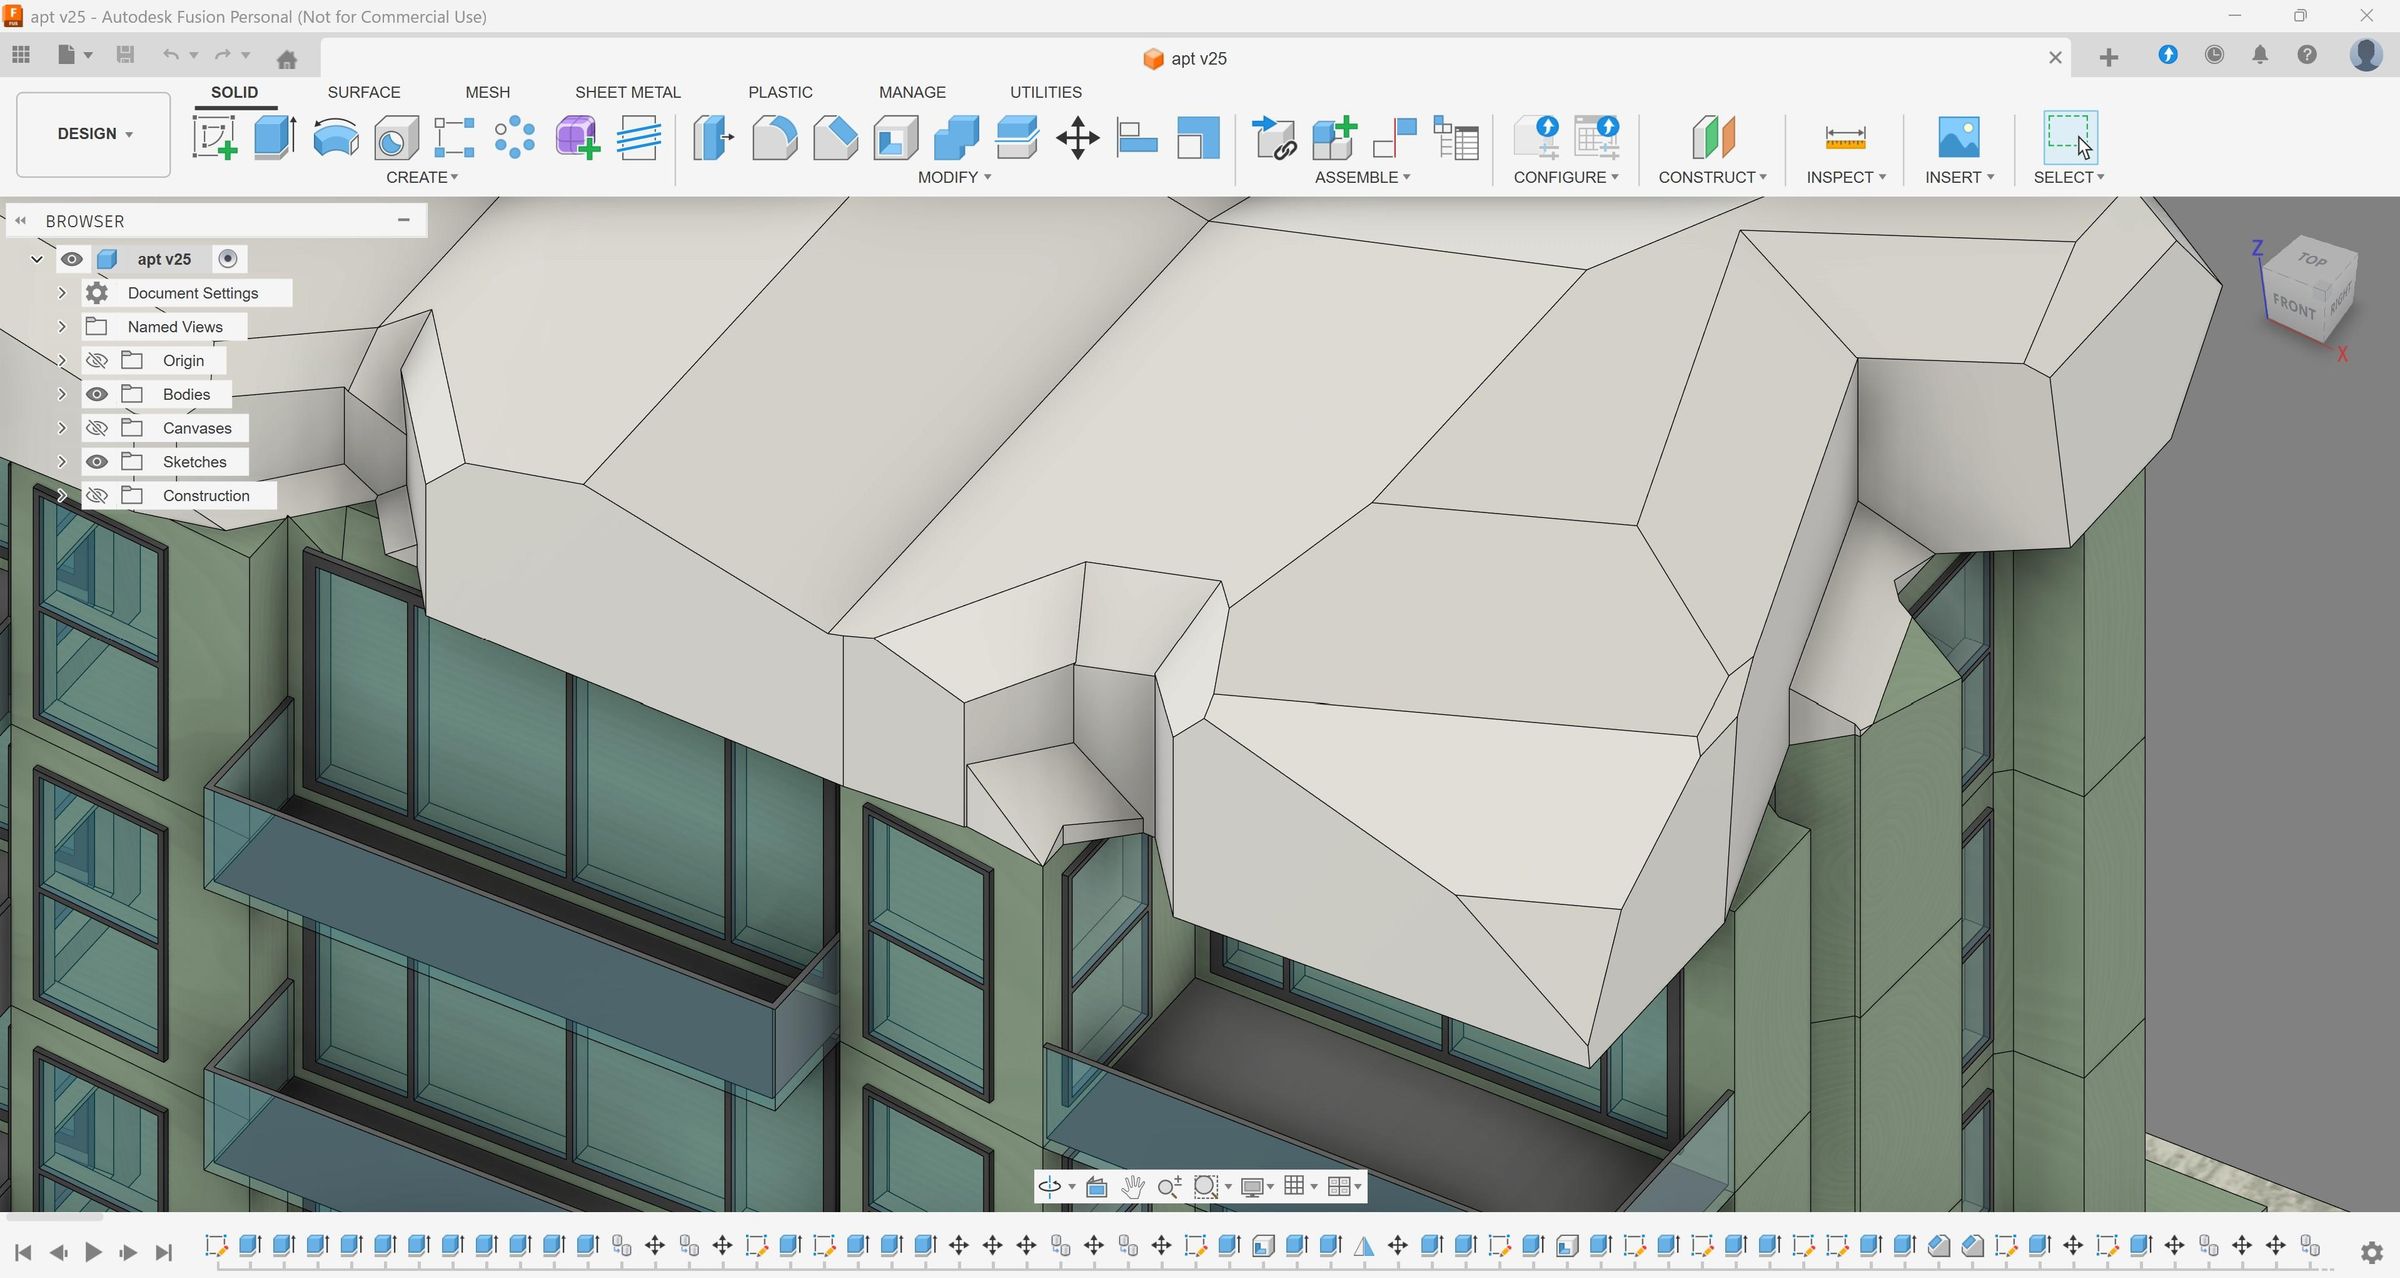Switch to the SHEET METAL tab
This screenshot has height=1278, width=2400.
click(x=628, y=92)
